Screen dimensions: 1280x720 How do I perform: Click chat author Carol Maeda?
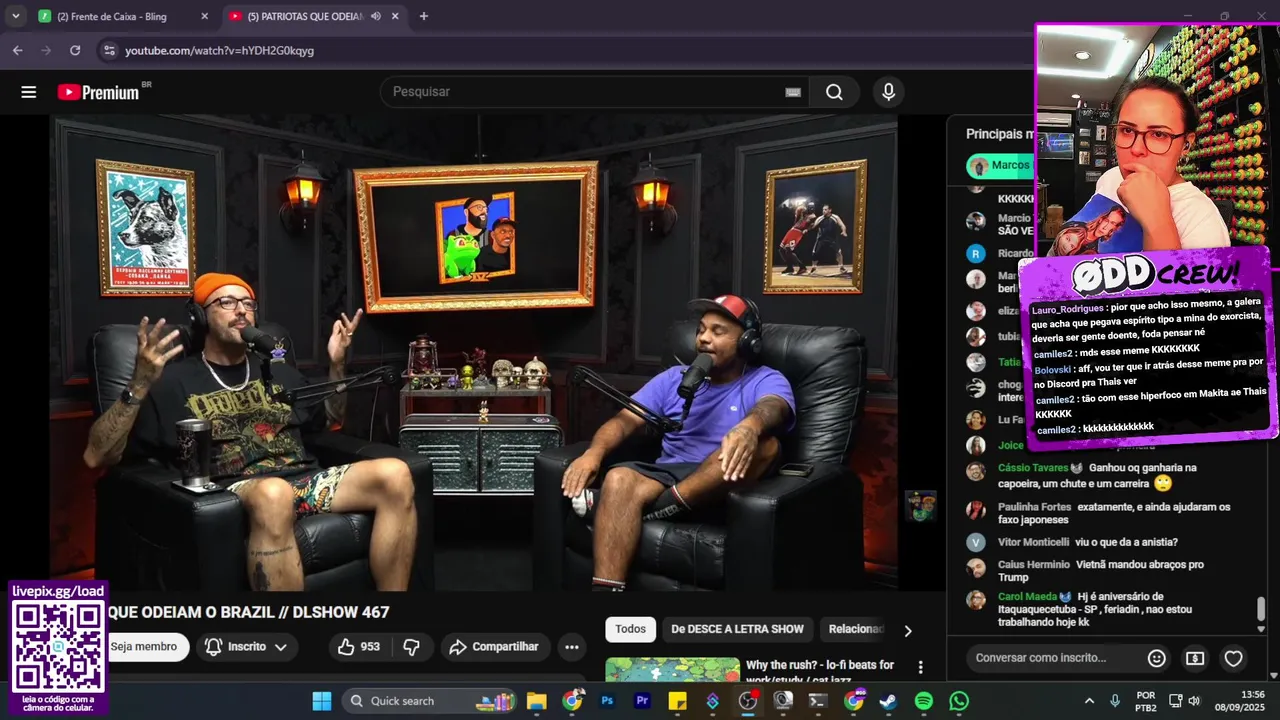[x=1027, y=596]
